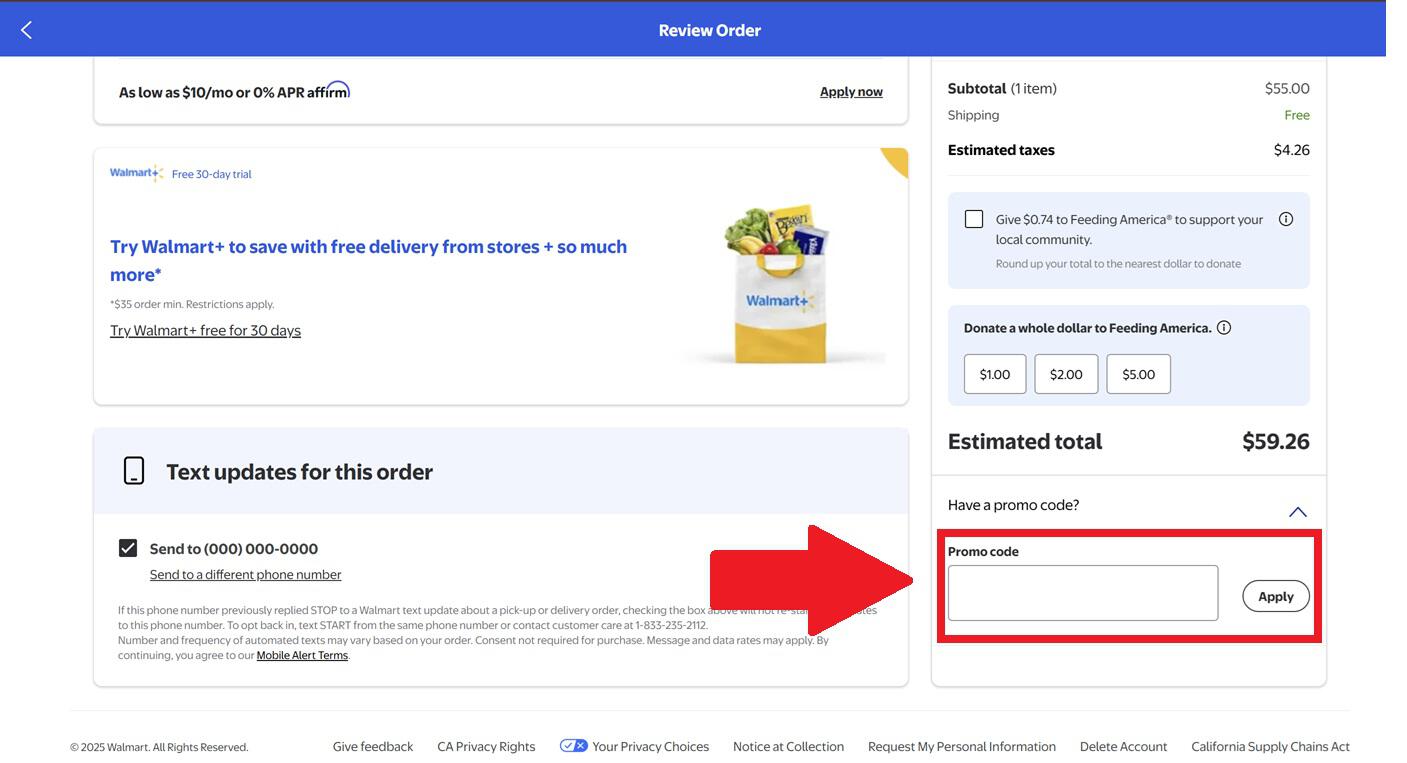Image resolution: width=1407 pixels, height=763 pixels.
Task: Click the Free 30-day trial label
Action: coord(211,174)
